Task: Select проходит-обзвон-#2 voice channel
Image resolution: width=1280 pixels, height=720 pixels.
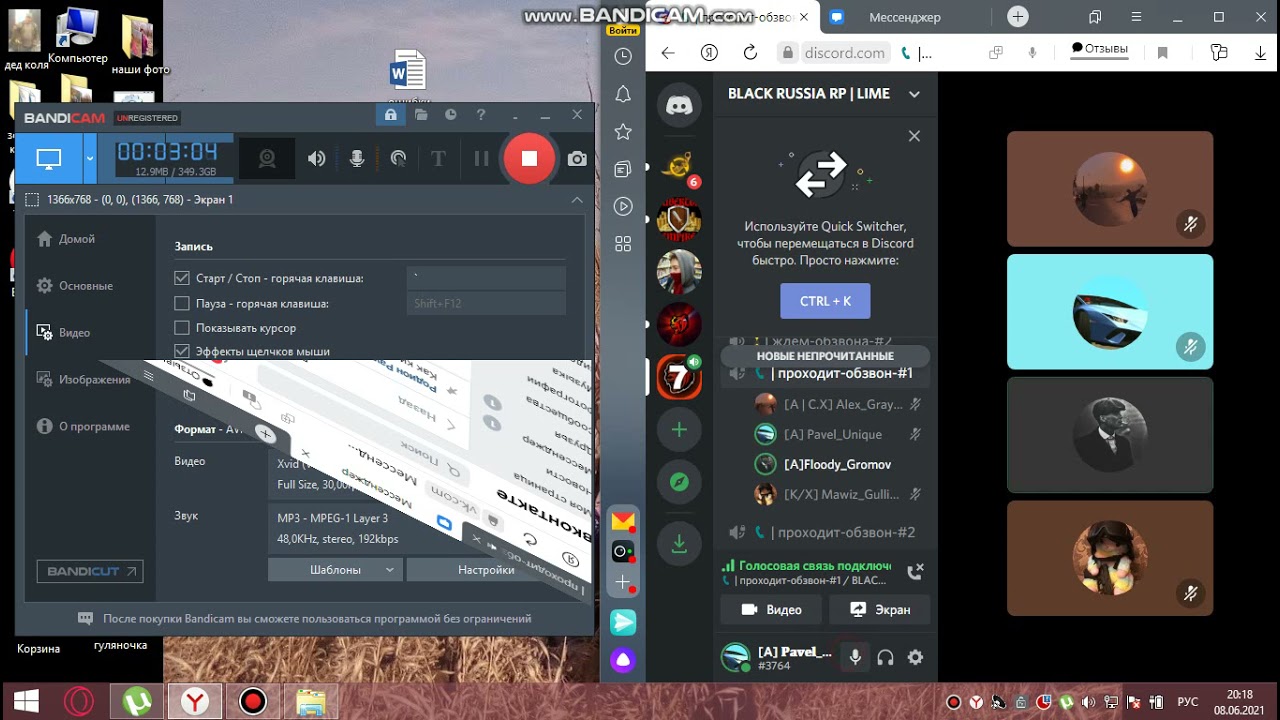Action: [x=825, y=532]
